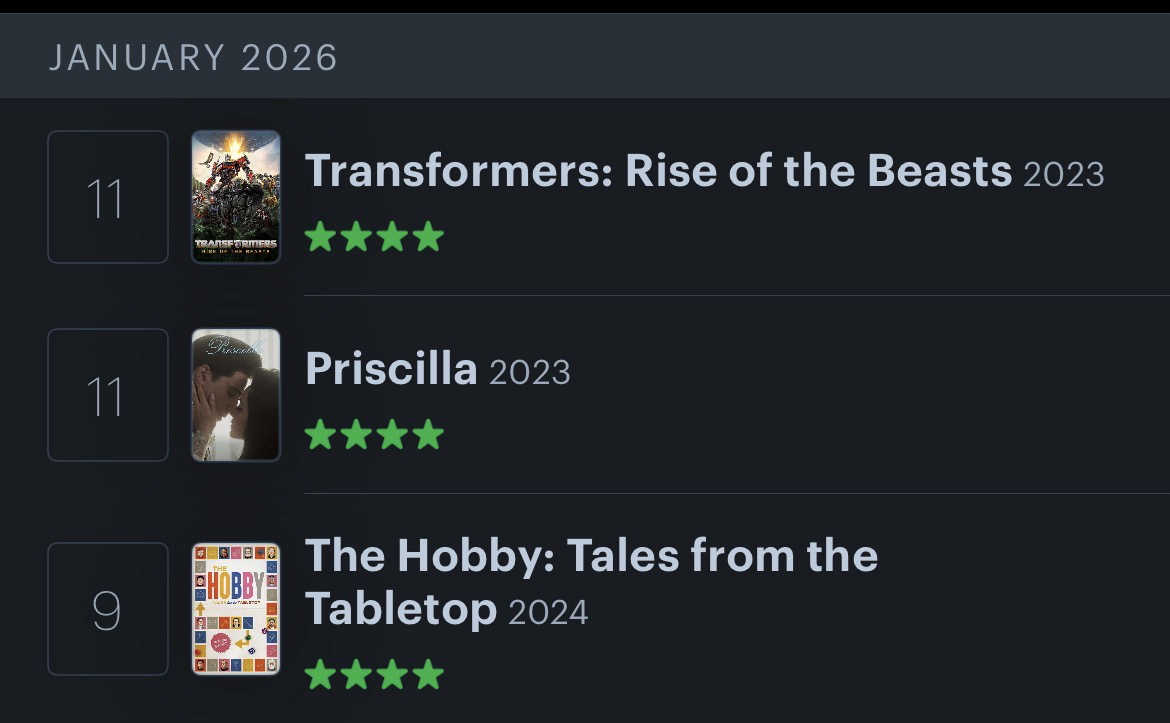Click the fourth star of The Hobby rating
1170x723 pixels.
pos(428,674)
